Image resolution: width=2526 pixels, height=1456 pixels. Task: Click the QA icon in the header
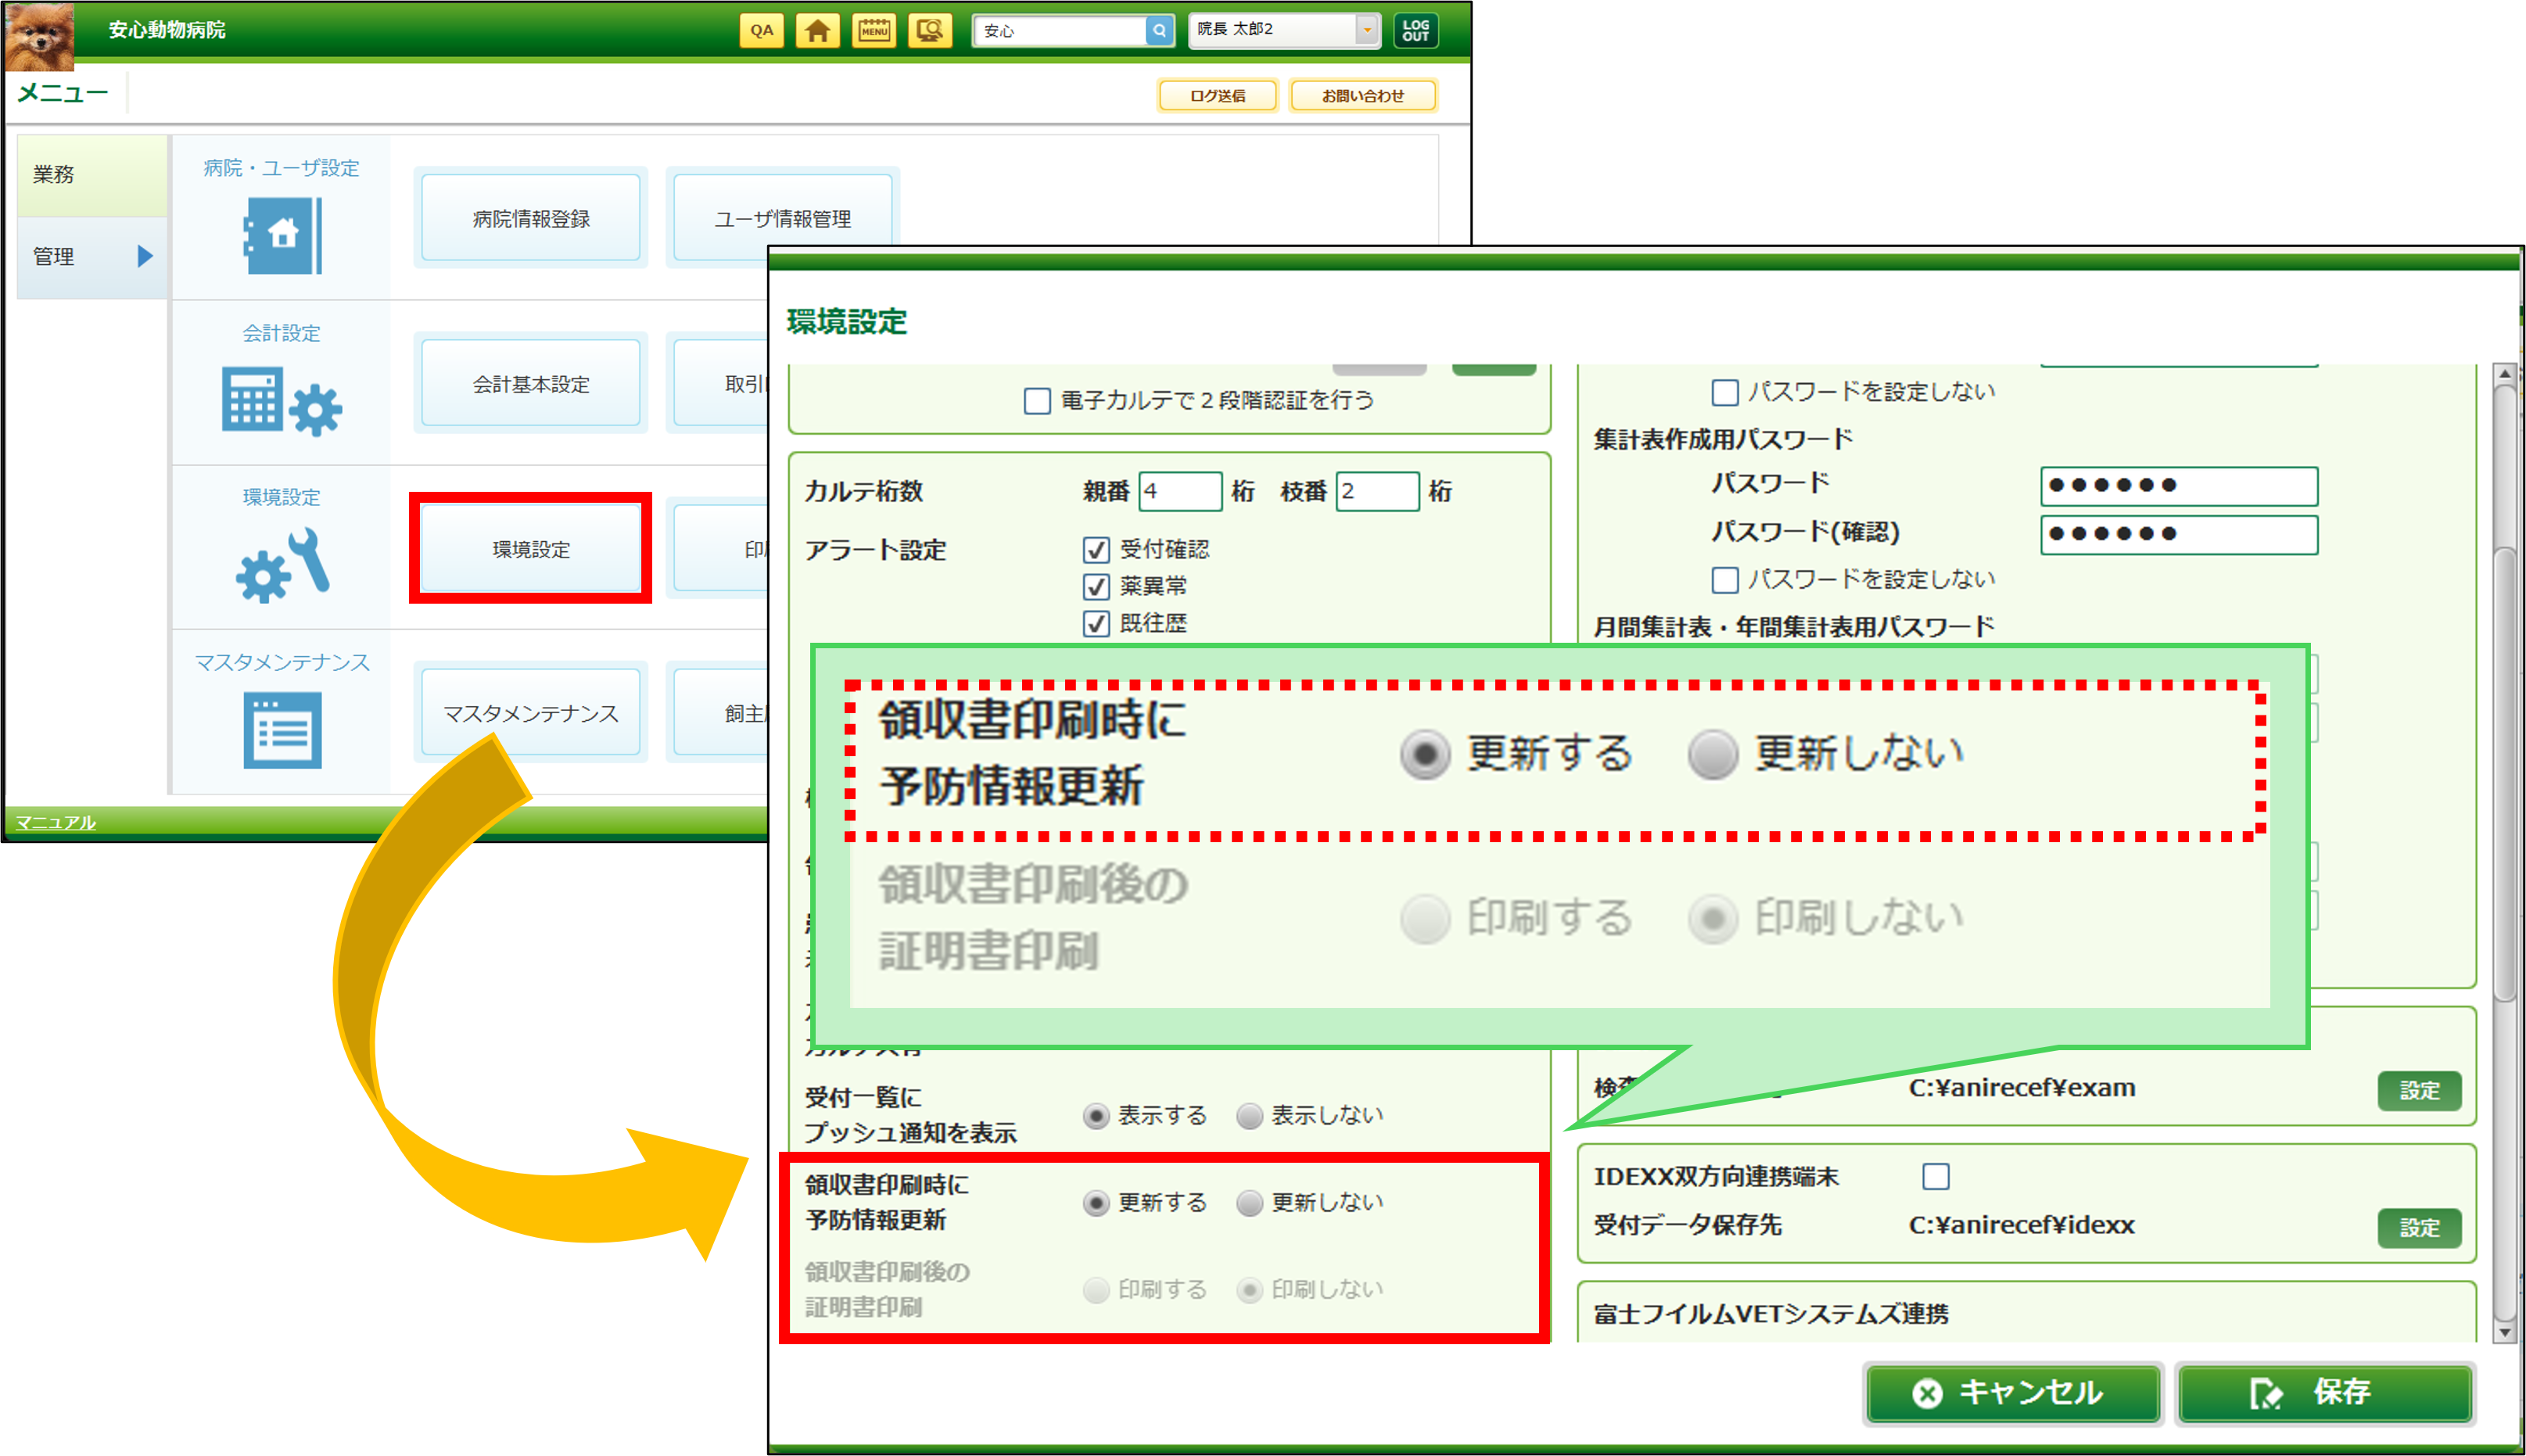[761, 30]
